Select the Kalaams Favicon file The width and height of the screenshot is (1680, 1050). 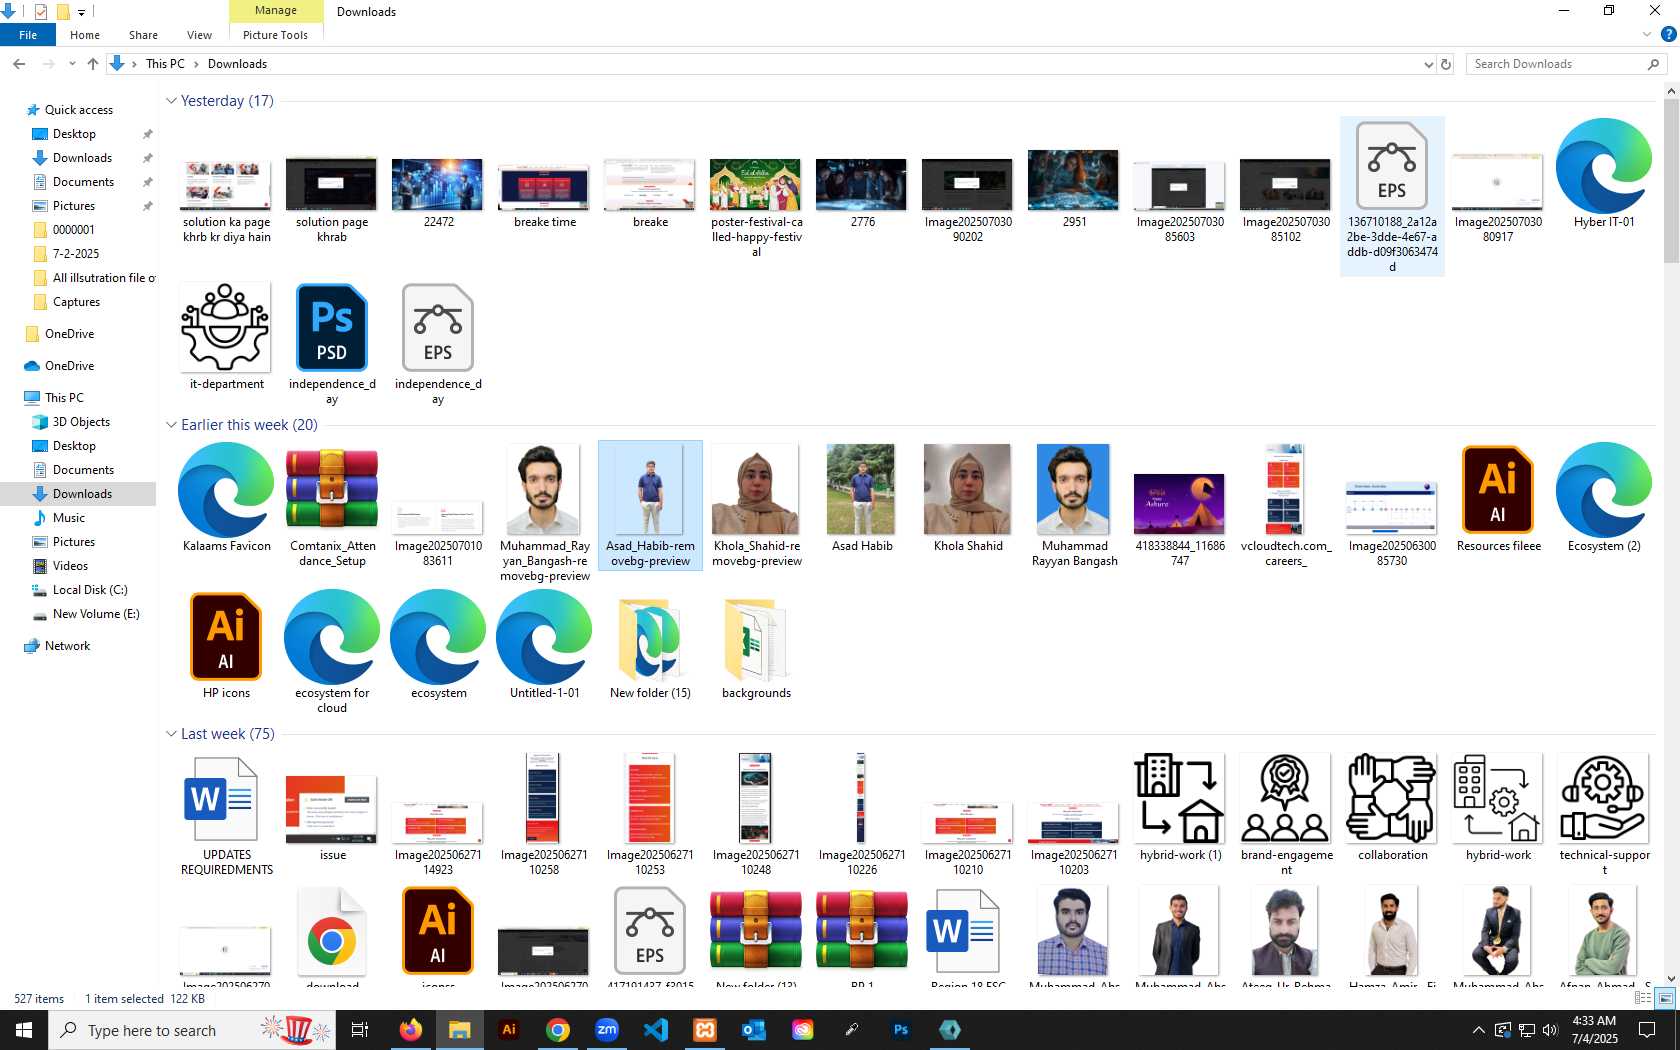coord(226,489)
